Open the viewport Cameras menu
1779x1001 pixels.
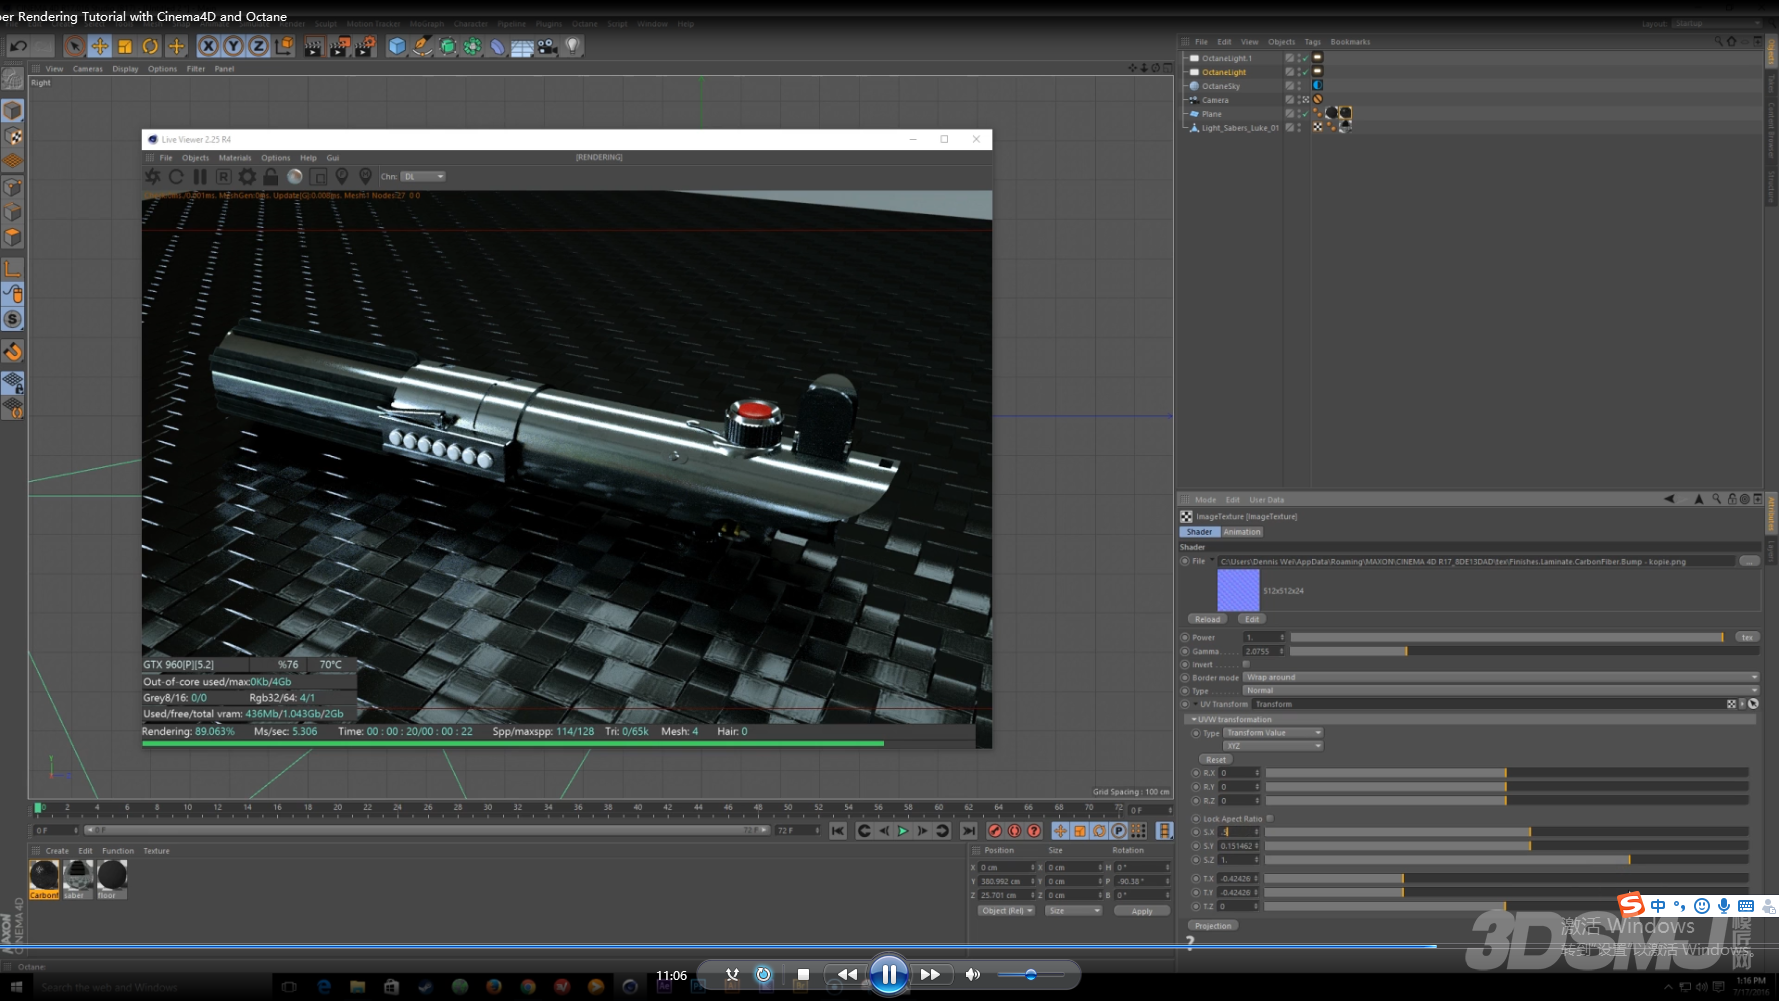click(x=88, y=69)
